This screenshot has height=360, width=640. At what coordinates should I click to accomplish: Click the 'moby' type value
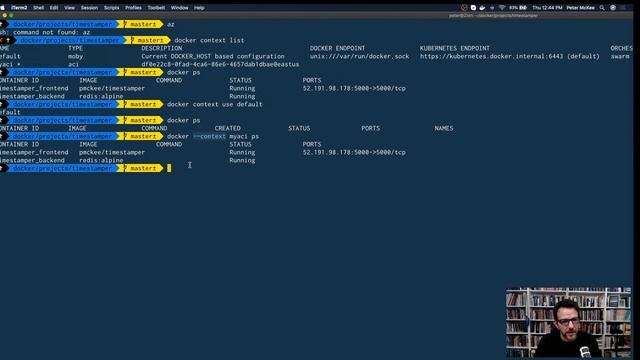[x=76, y=56]
